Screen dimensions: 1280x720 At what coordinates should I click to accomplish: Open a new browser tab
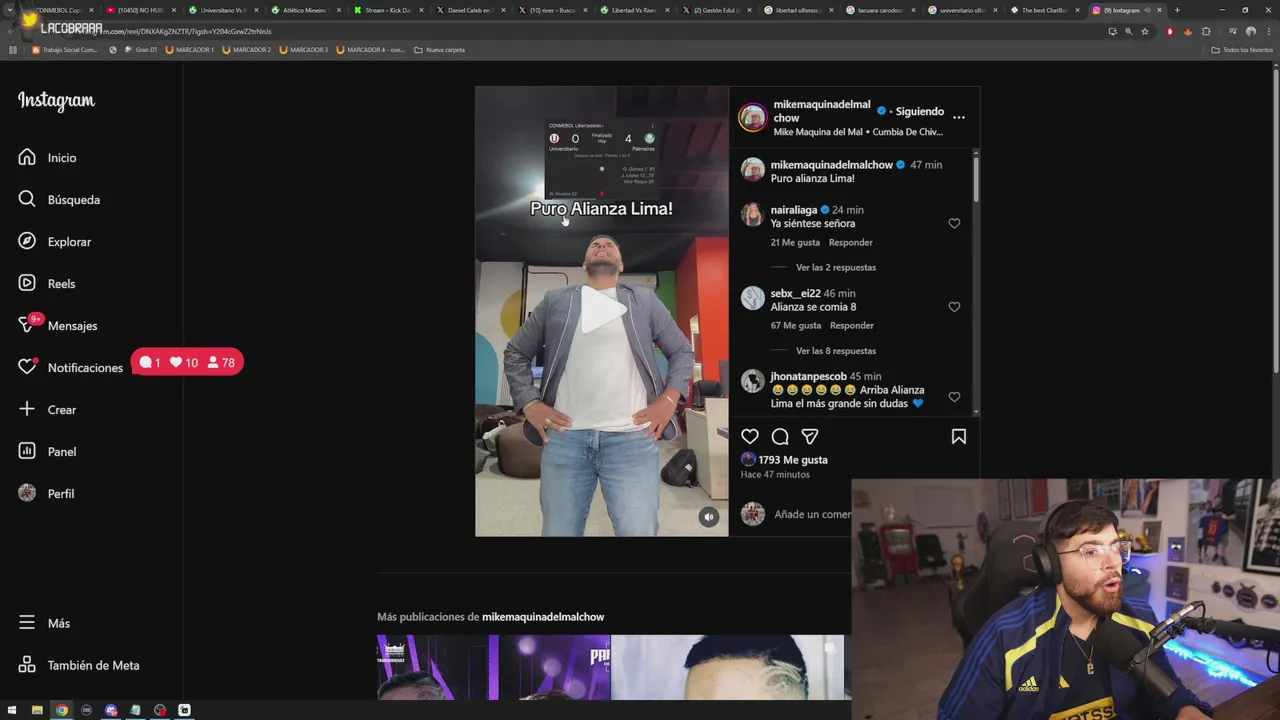click(1177, 10)
